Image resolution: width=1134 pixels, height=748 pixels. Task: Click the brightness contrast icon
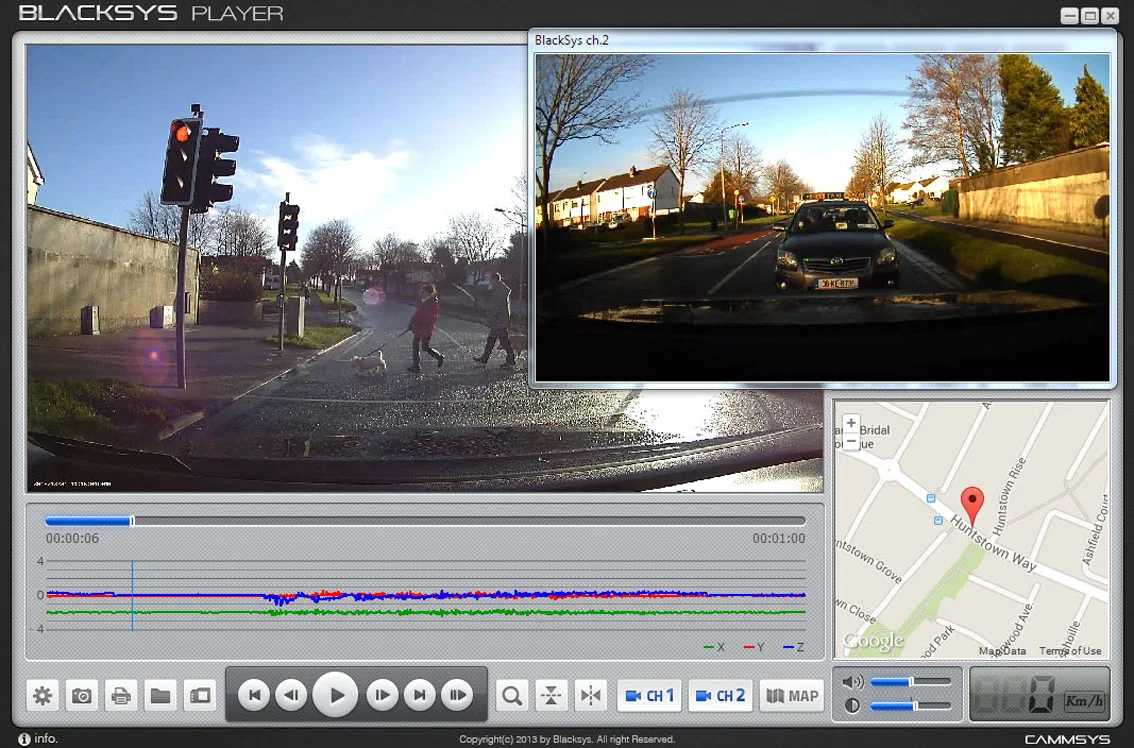tap(852, 705)
